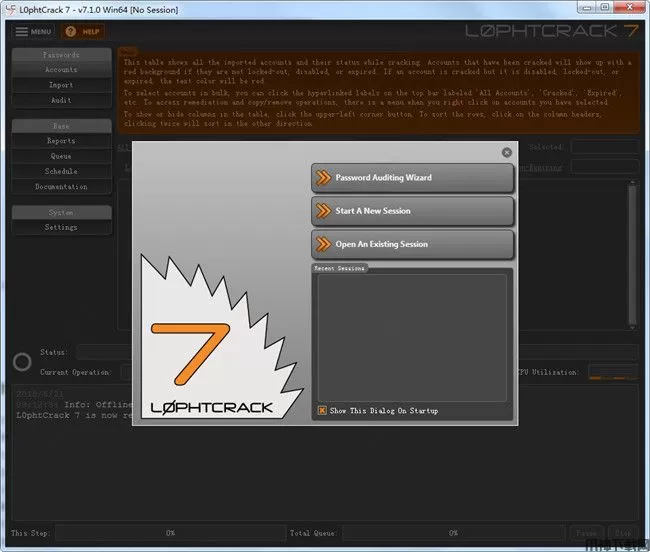This screenshot has height=552, width=650.
Task: Click the Start A New Session chevron arrow icon
Action: click(x=323, y=211)
